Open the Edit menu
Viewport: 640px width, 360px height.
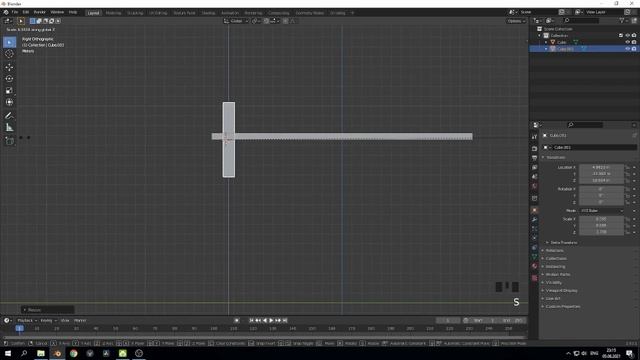[26, 12]
